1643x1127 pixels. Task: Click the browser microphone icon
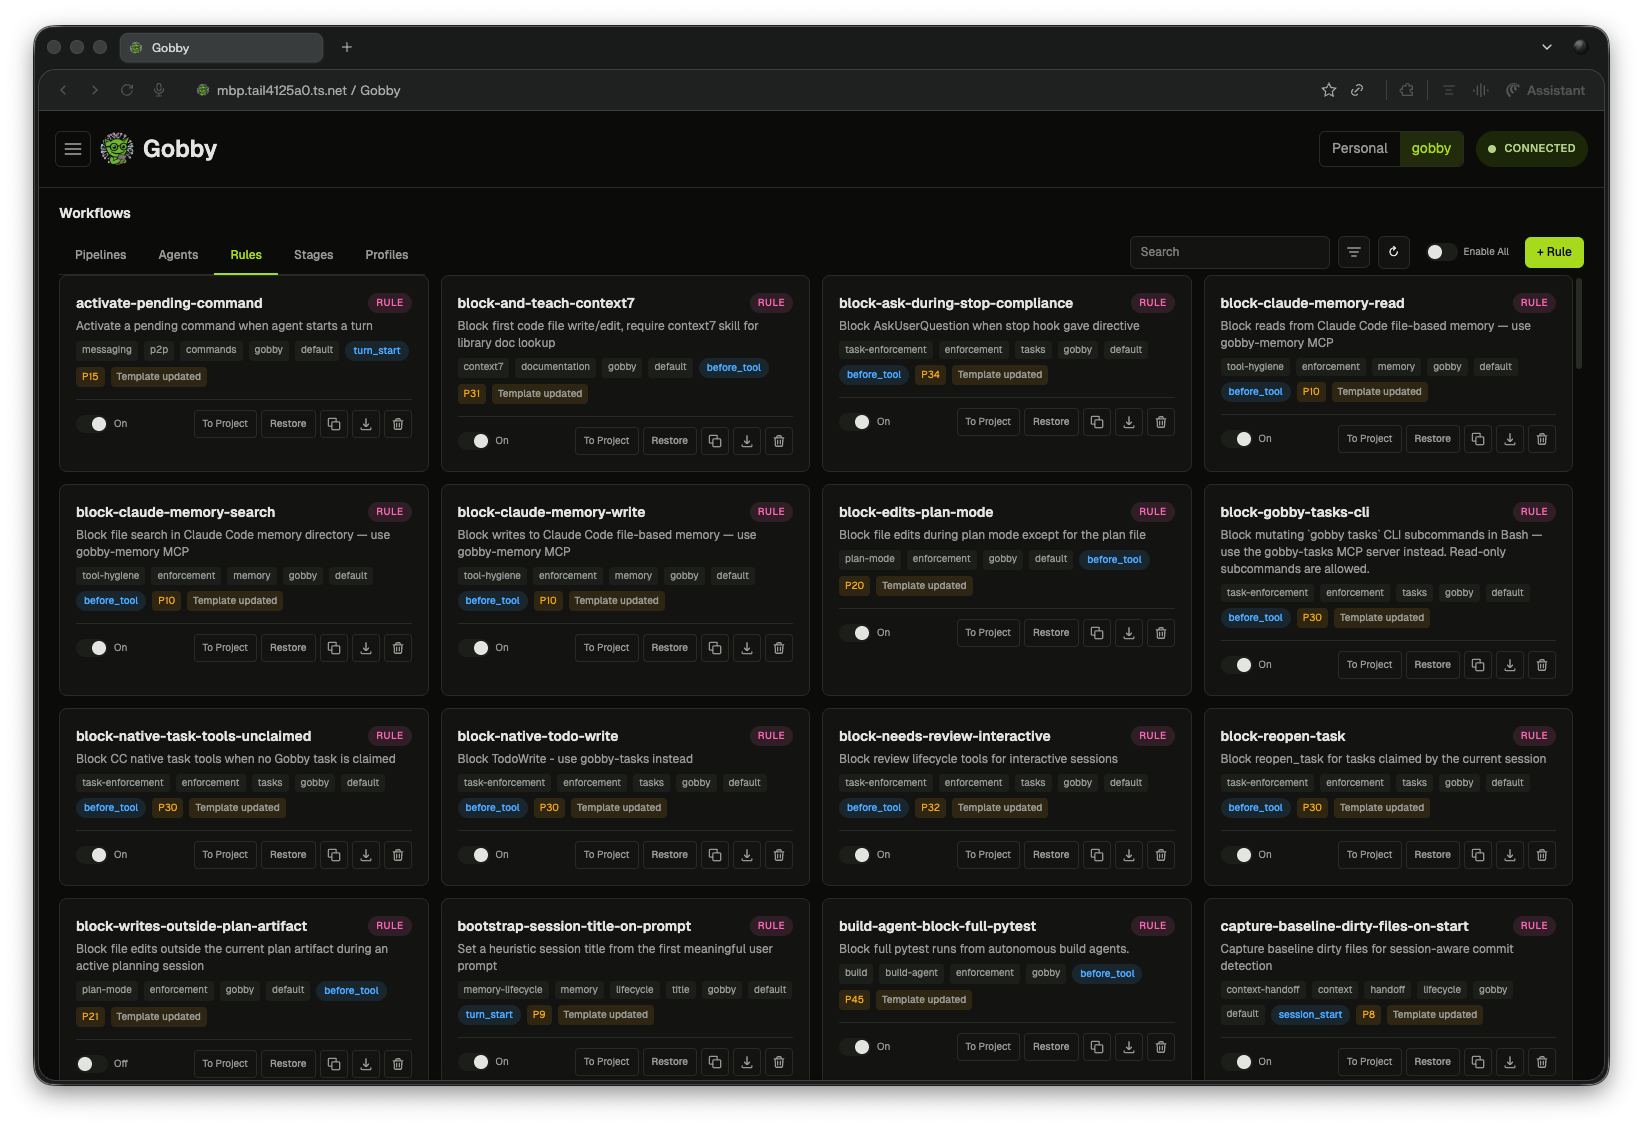[159, 90]
